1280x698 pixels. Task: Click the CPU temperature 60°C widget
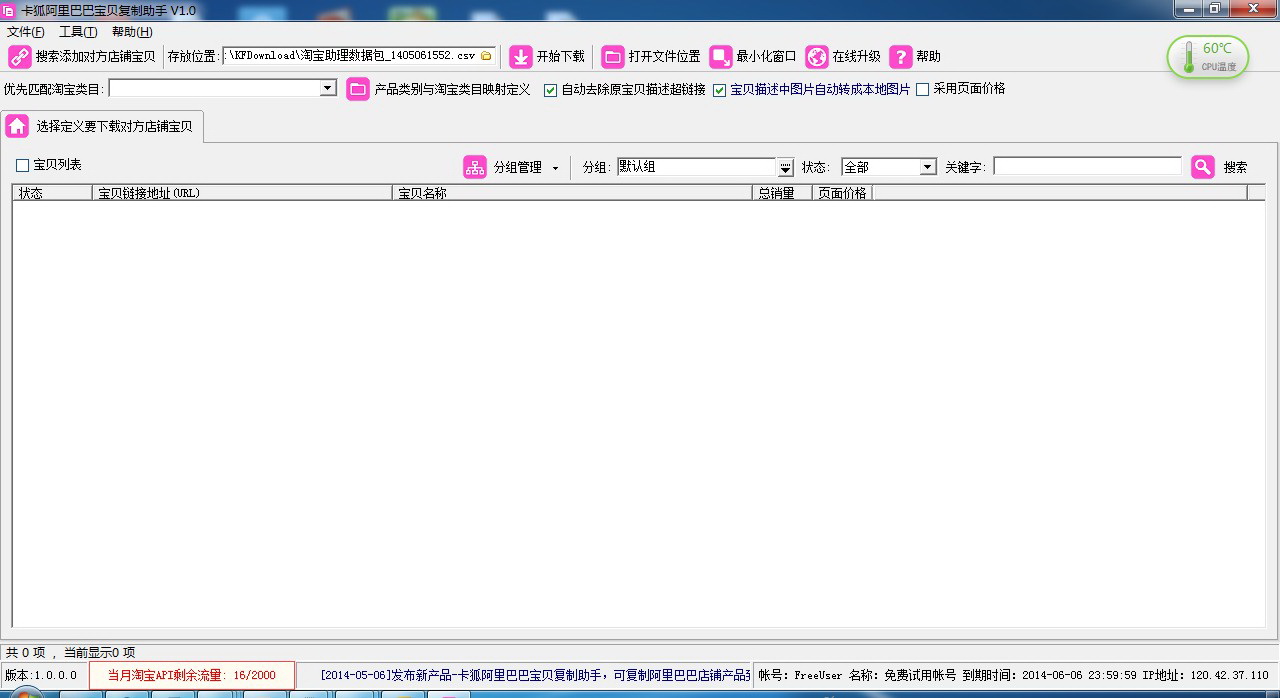[1208, 56]
